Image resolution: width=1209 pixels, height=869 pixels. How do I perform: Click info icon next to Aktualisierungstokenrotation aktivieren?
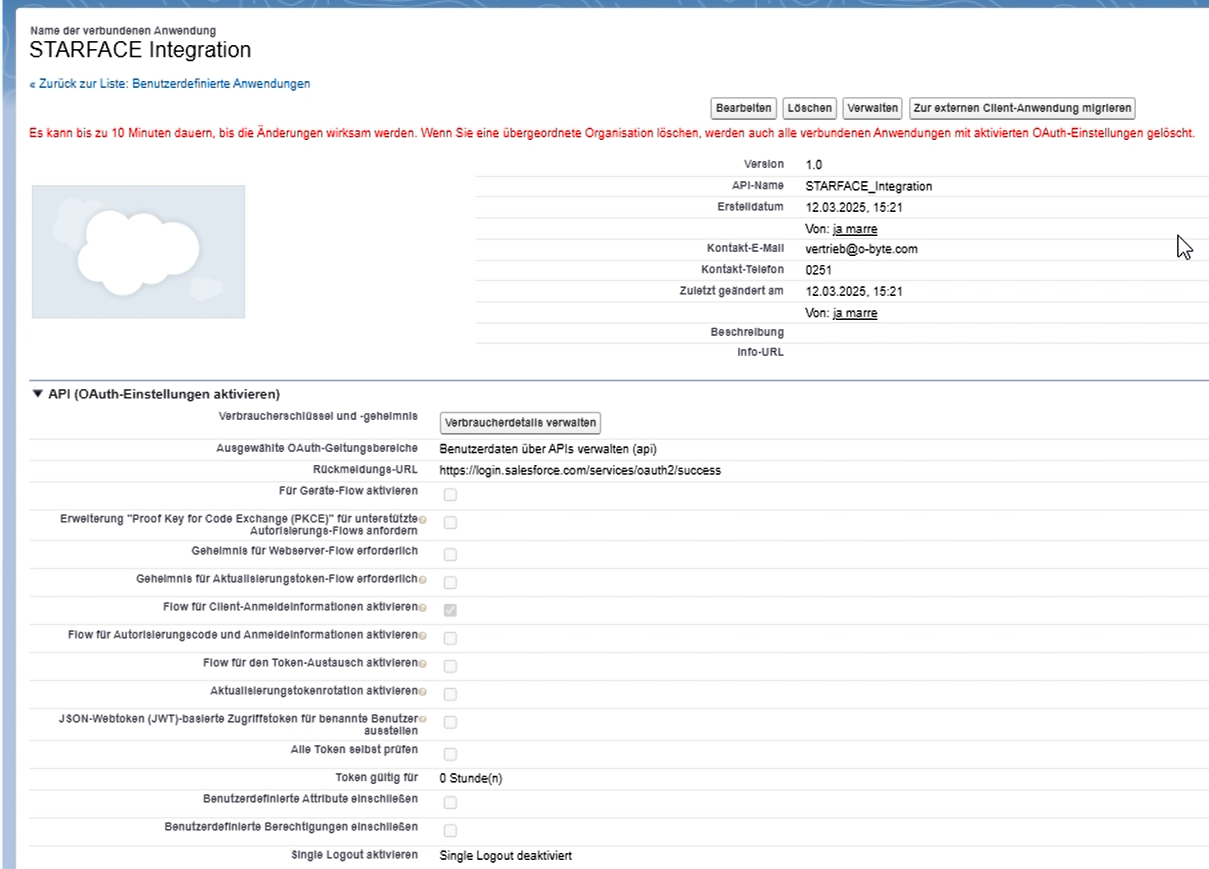click(x=423, y=692)
